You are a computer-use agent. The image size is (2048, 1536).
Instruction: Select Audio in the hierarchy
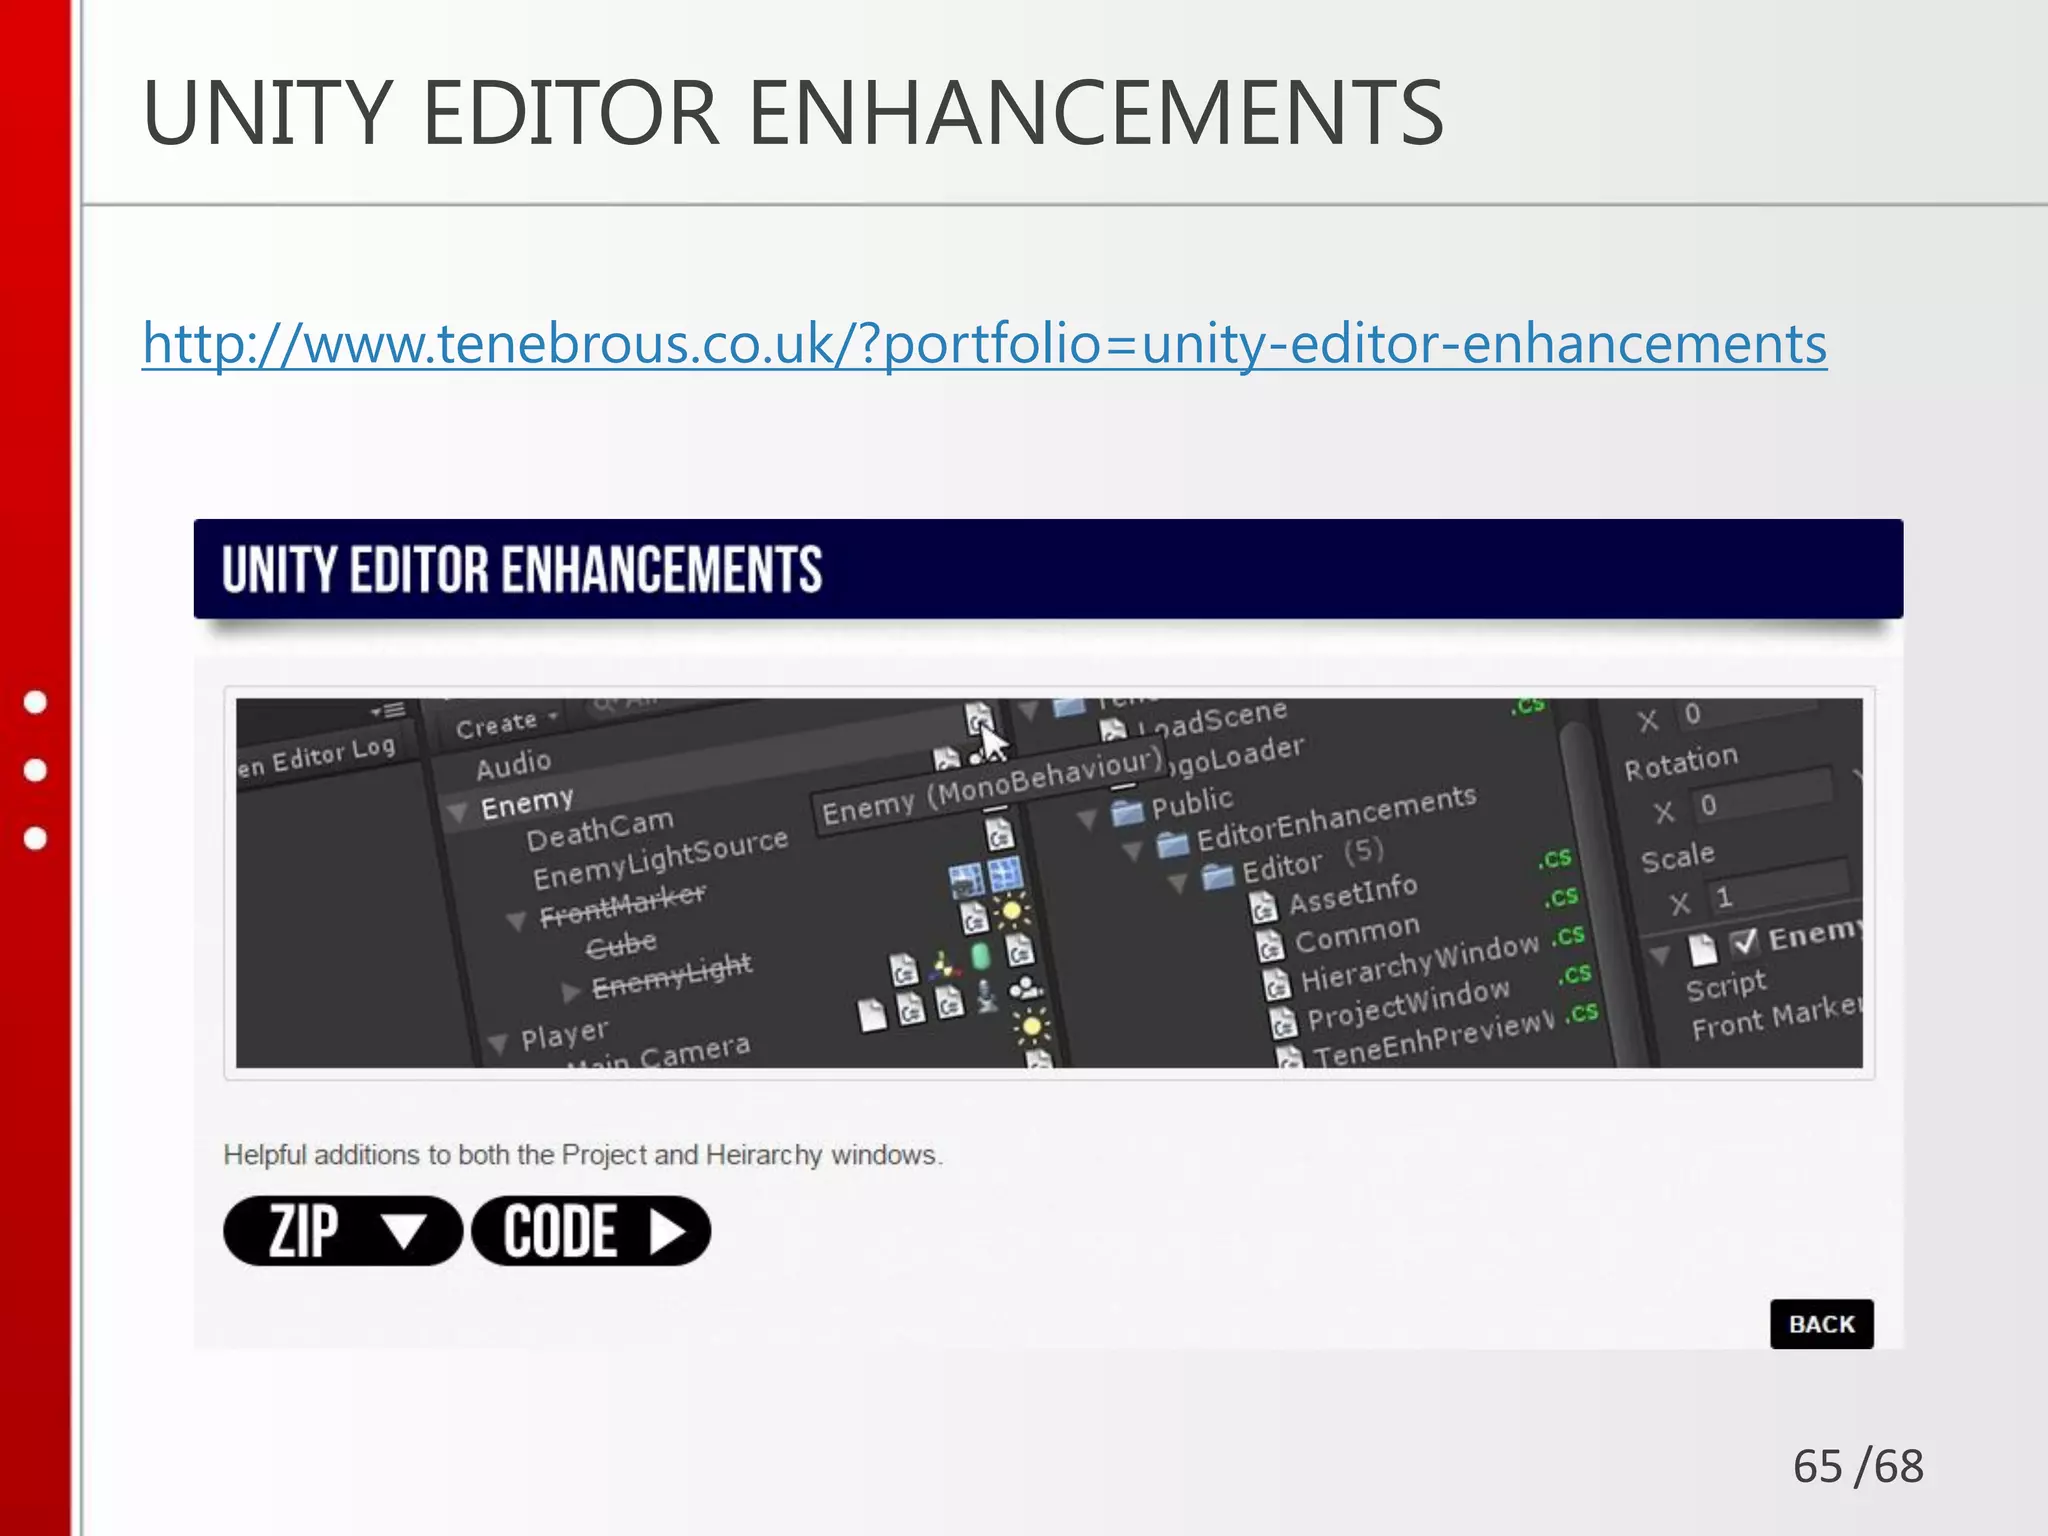pos(513,765)
